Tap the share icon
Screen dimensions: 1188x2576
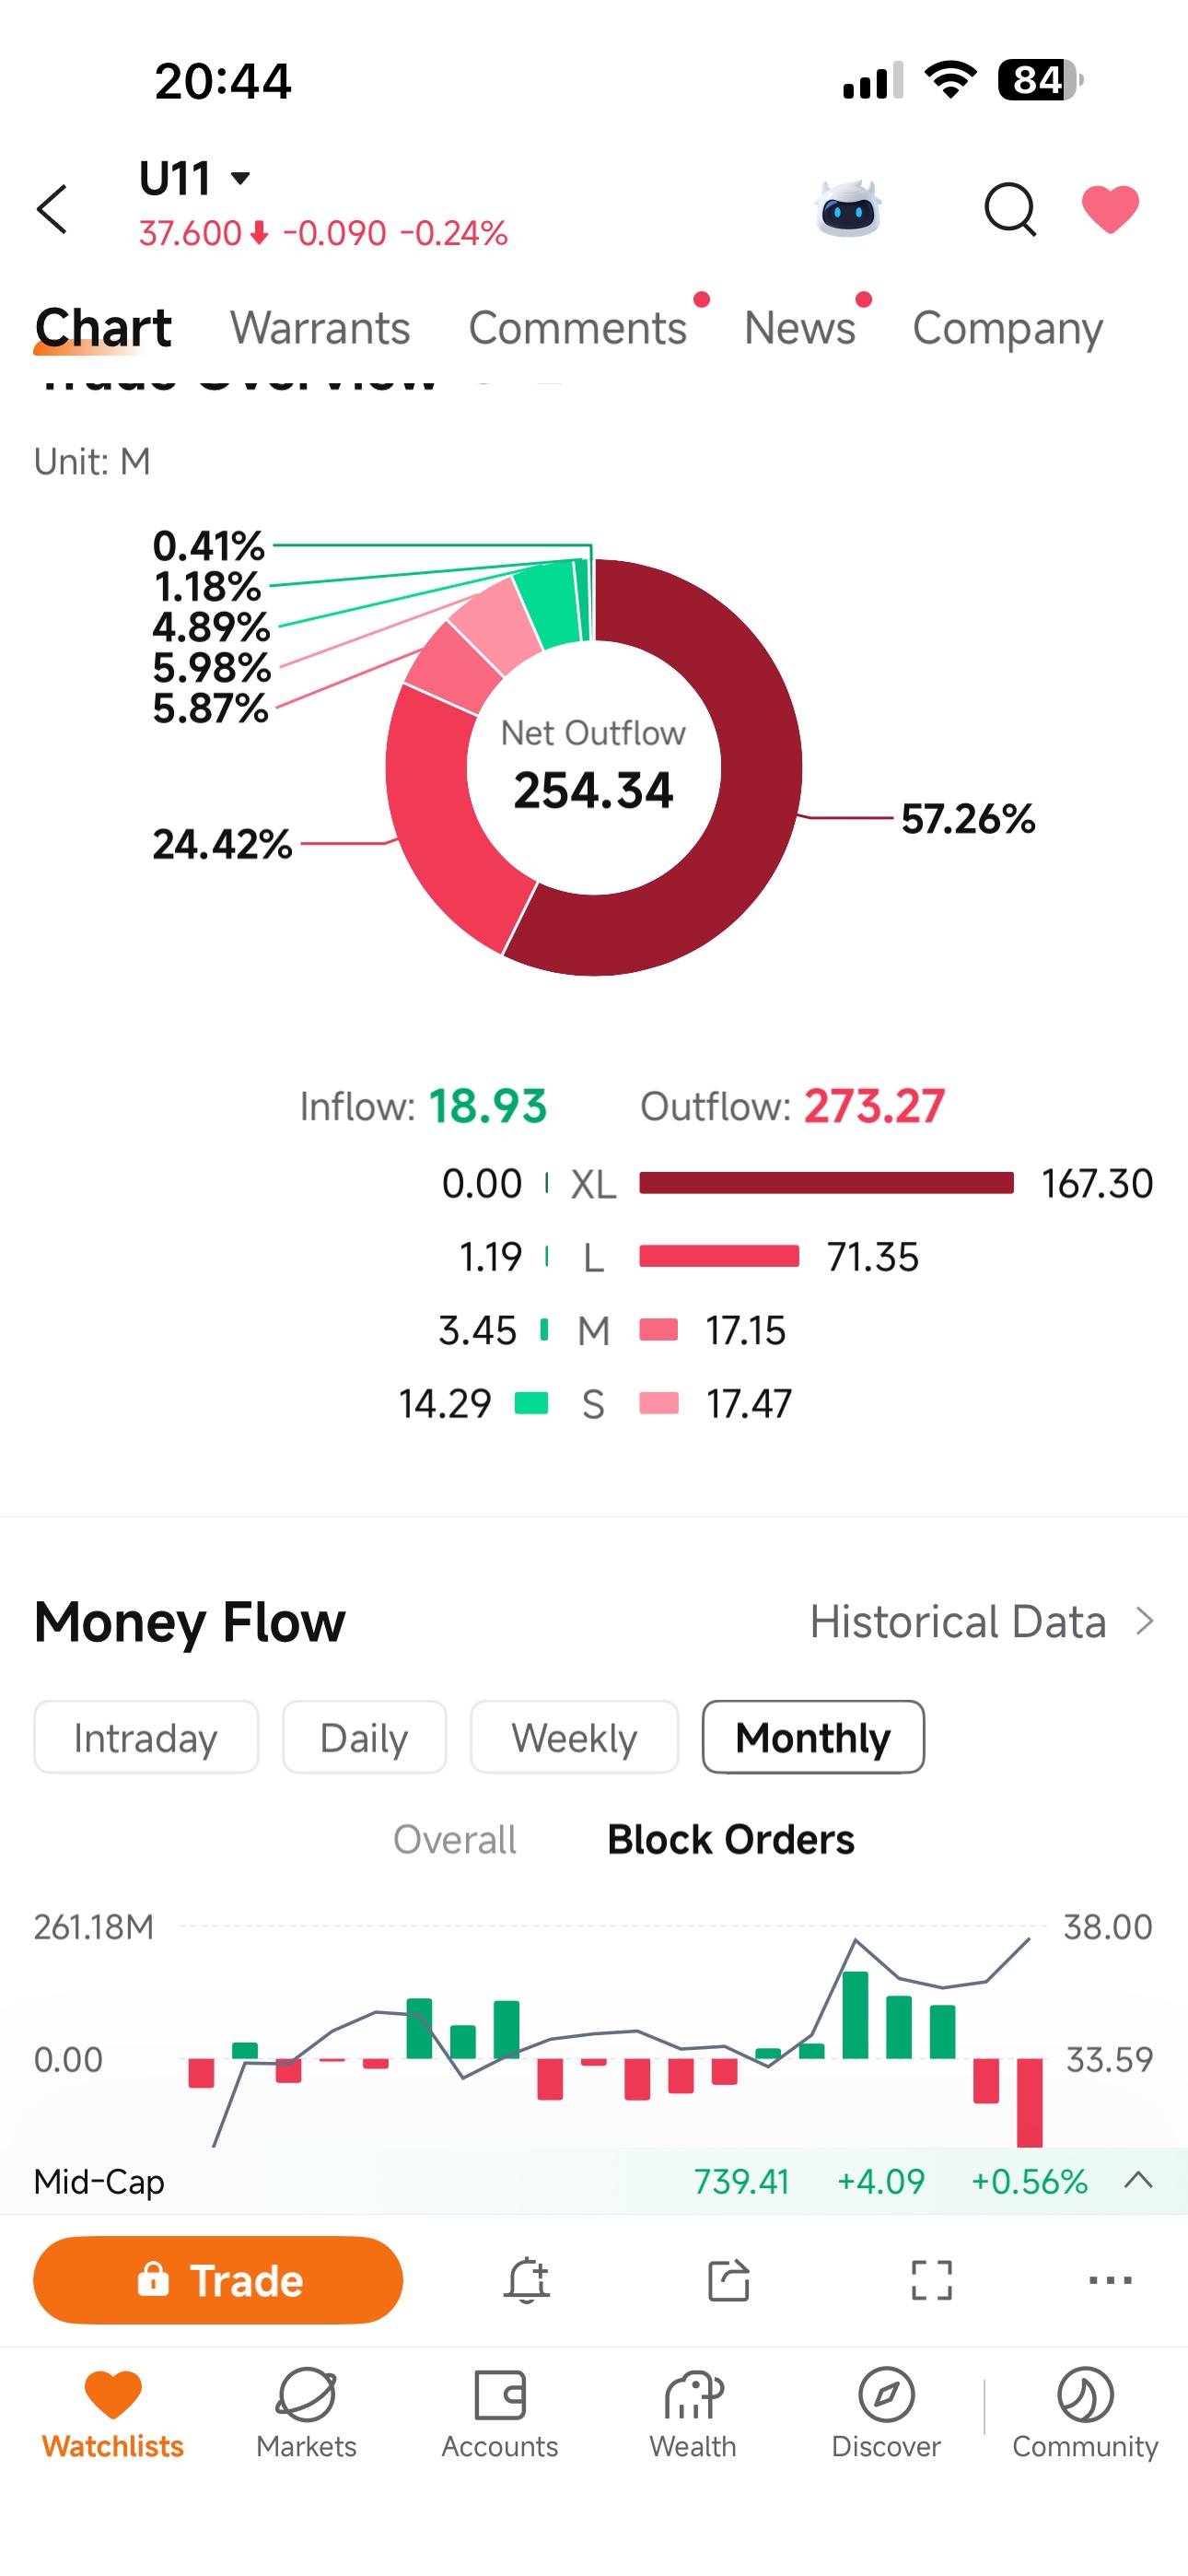[x=729, y=2280]
